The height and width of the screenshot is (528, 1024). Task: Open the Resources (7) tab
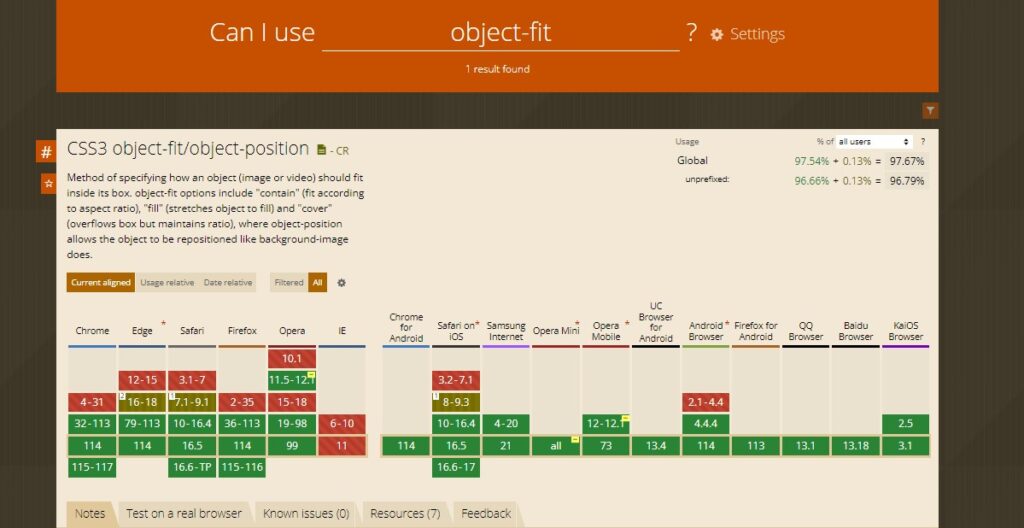coord(405,514)
